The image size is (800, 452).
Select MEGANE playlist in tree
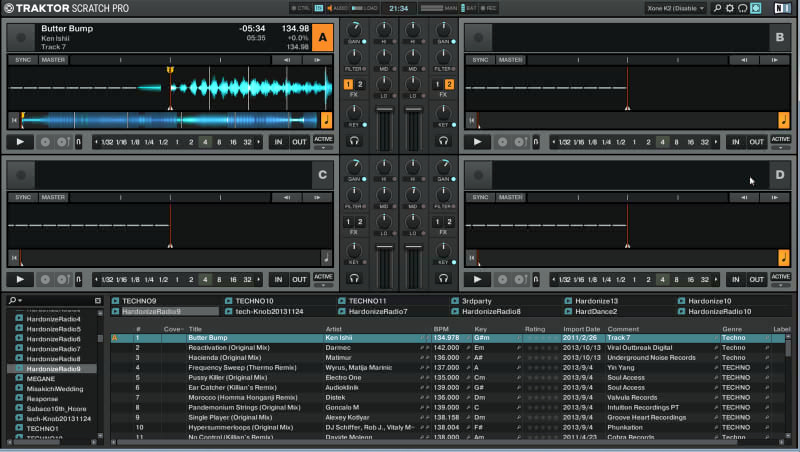click(x=41, y=379)
